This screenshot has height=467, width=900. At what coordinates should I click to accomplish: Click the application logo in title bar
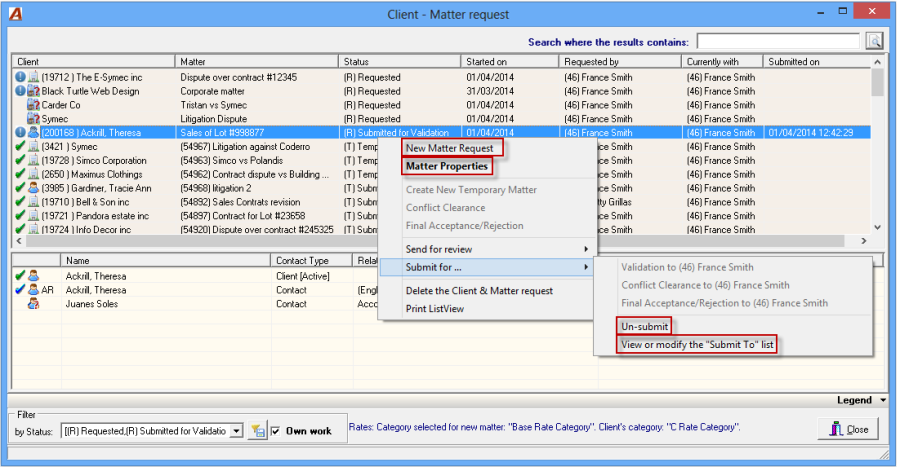[15, 13]
